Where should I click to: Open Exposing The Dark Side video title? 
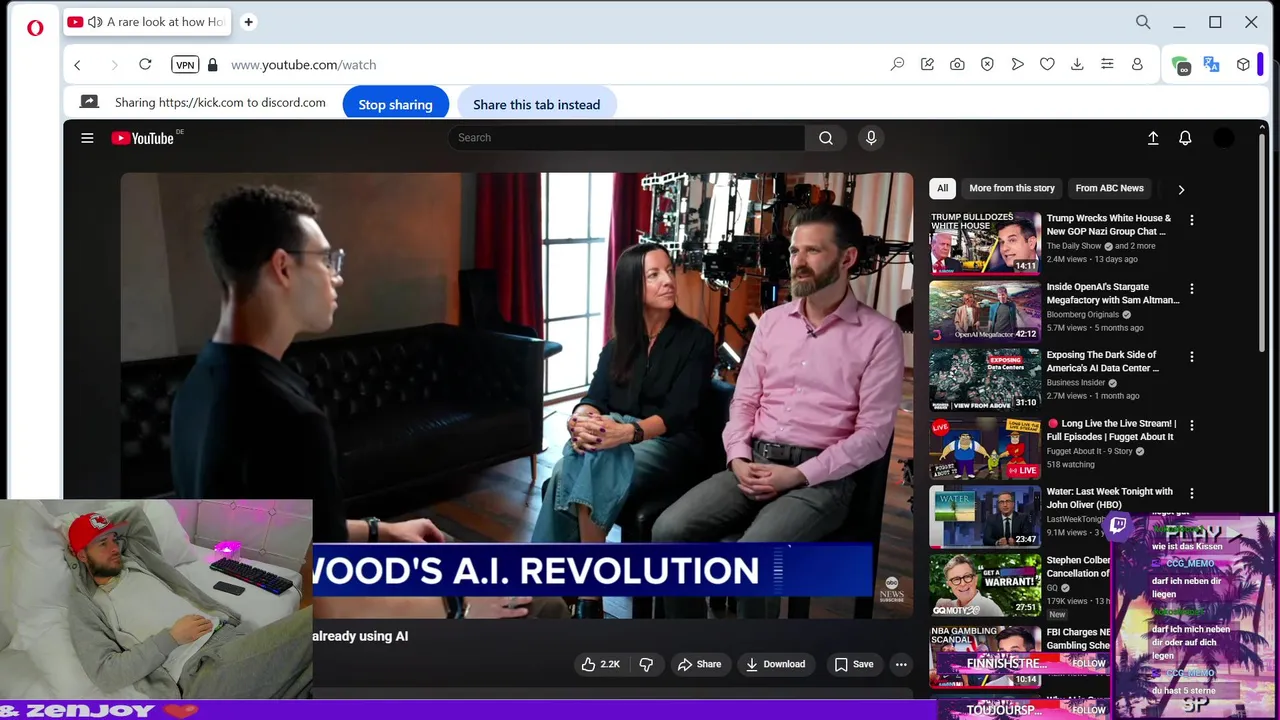(1103, 361)
